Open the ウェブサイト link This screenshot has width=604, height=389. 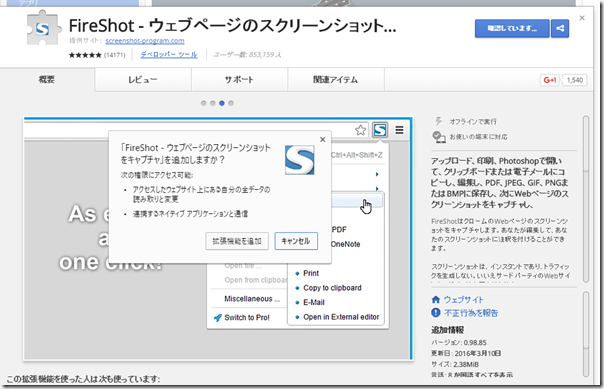[463, 300]
